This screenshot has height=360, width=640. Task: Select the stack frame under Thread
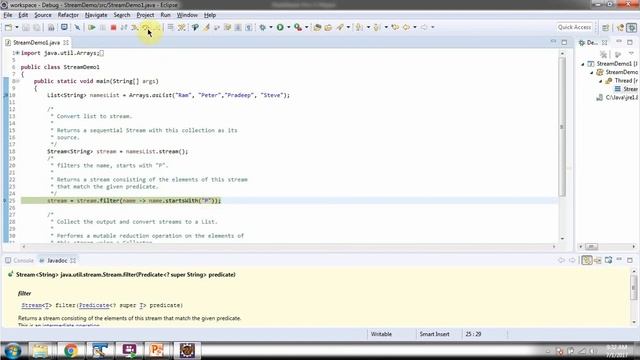627,89
